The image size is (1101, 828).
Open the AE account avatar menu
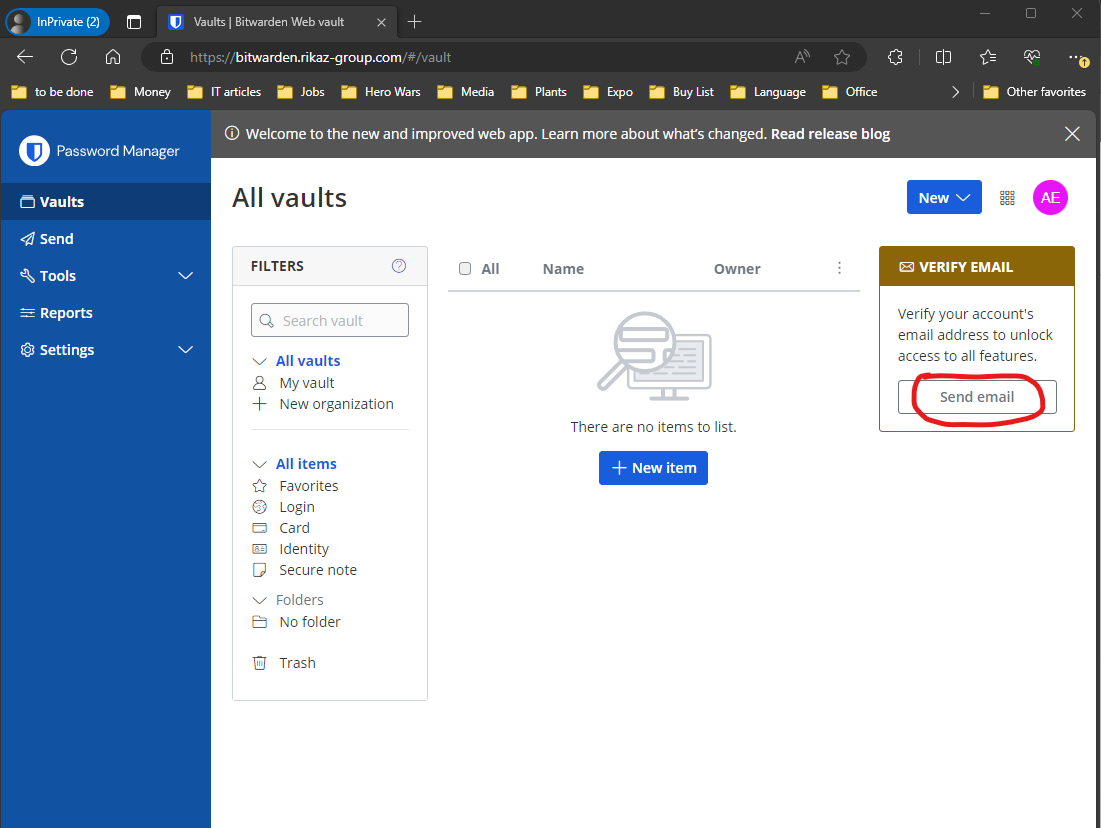pos(1050,198)
